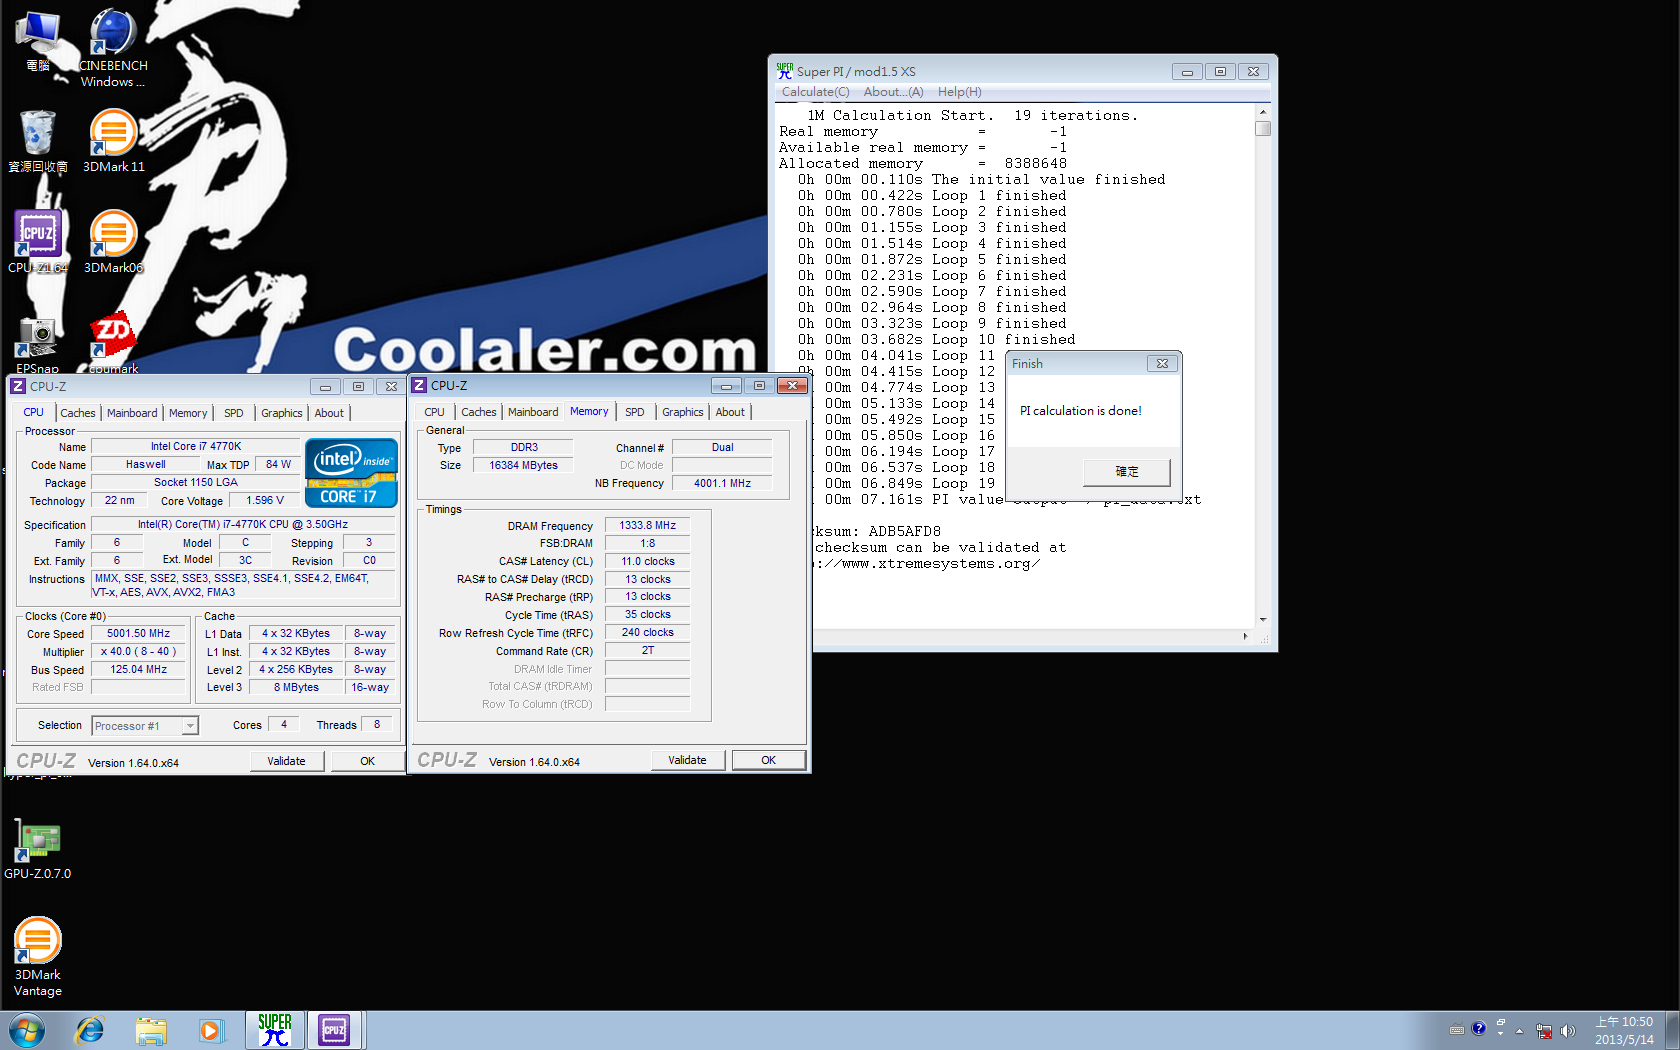
Task: Switch to Memory tab in left CPU-Z
Action: click(188, 413)
